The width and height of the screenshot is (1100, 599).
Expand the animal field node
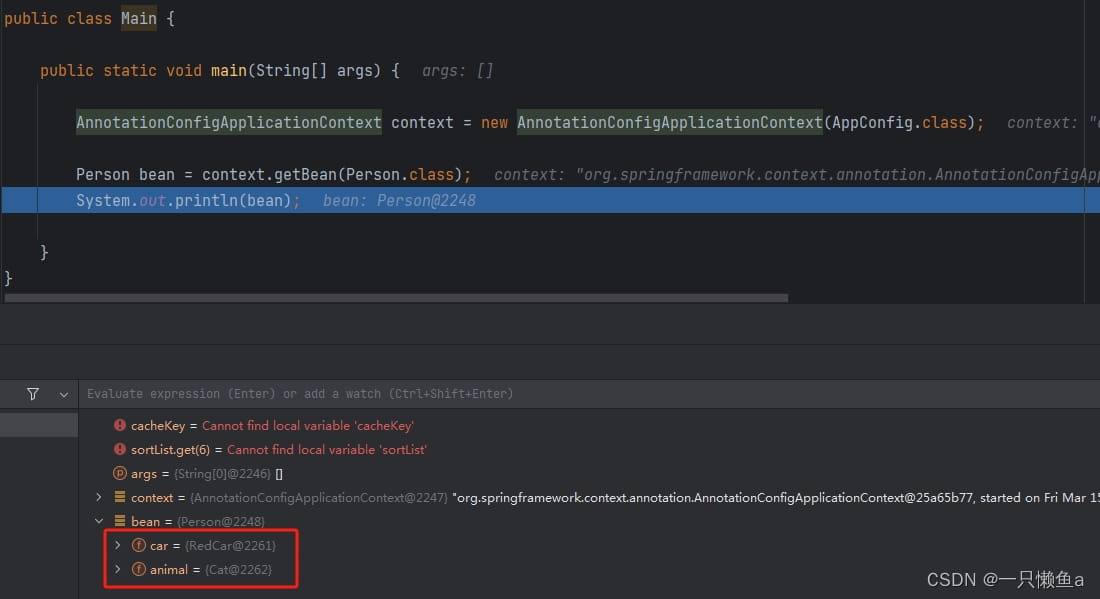click(x=118, y=569)
